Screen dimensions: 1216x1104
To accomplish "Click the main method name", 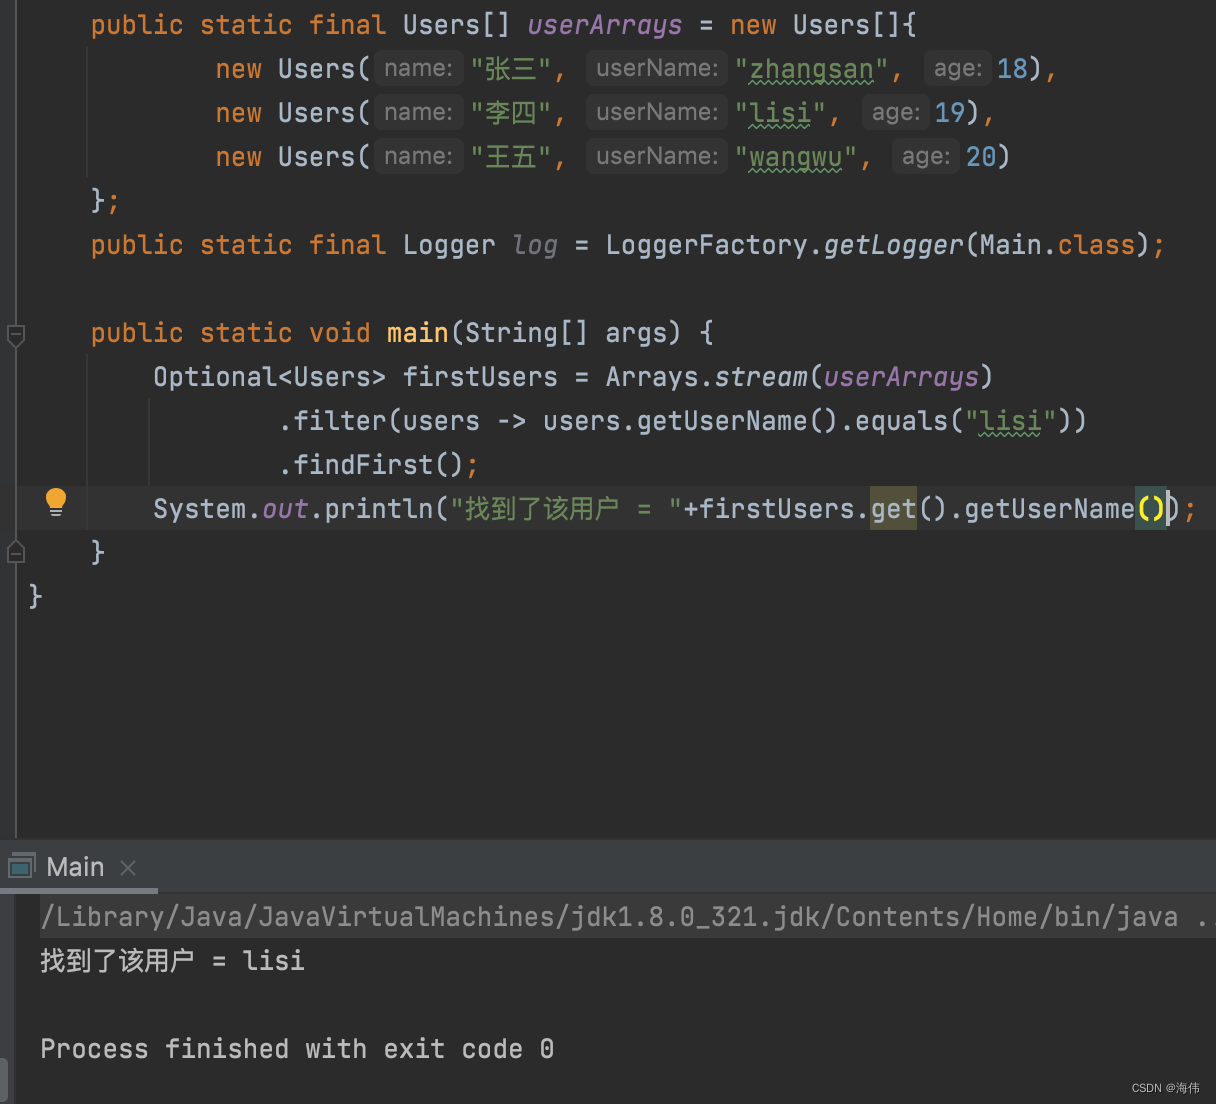I will [x=418, y=333].
